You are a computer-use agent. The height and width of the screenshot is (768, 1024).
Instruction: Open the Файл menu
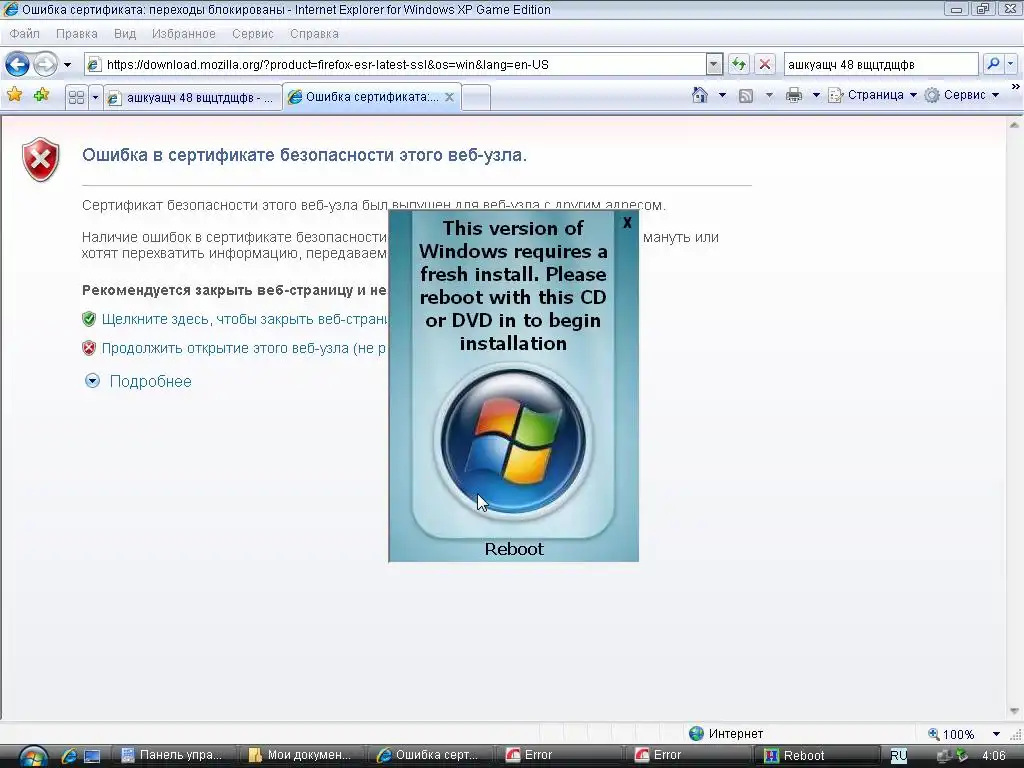tap(25, 33)
